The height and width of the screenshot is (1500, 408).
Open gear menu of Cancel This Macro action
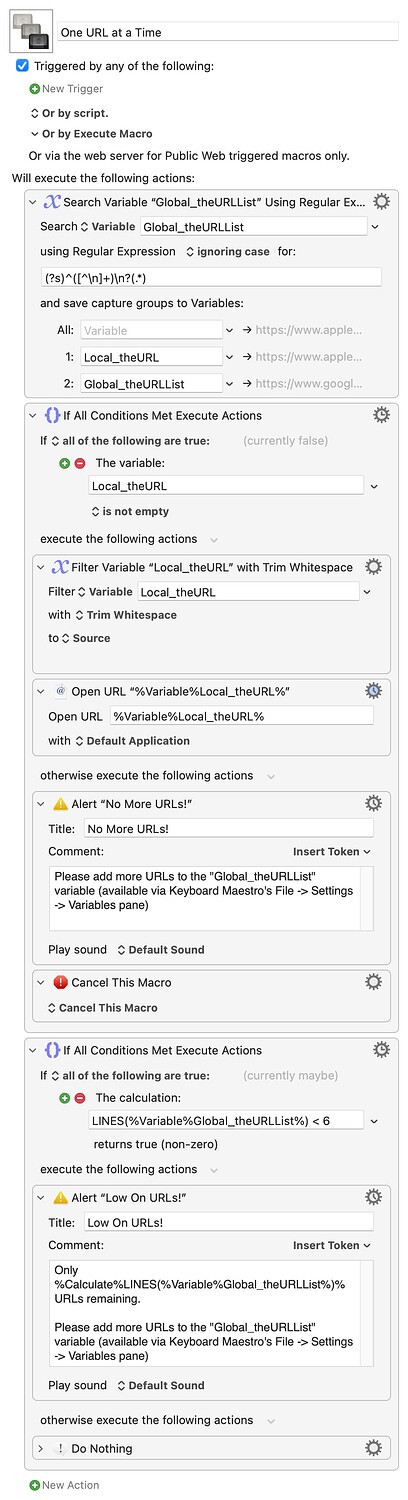point(373,982)
